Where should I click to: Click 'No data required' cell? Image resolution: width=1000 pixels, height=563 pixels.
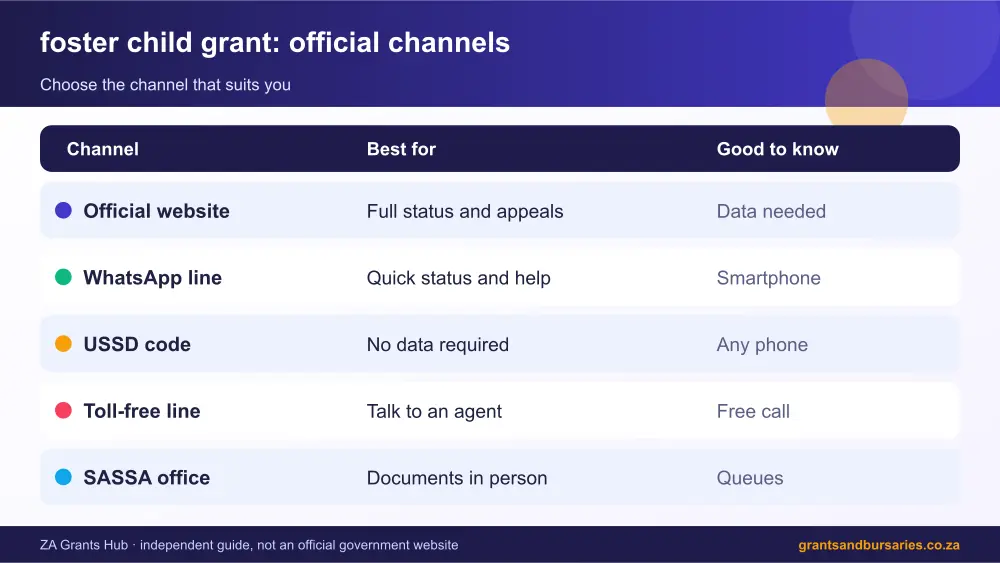(438, 345)
